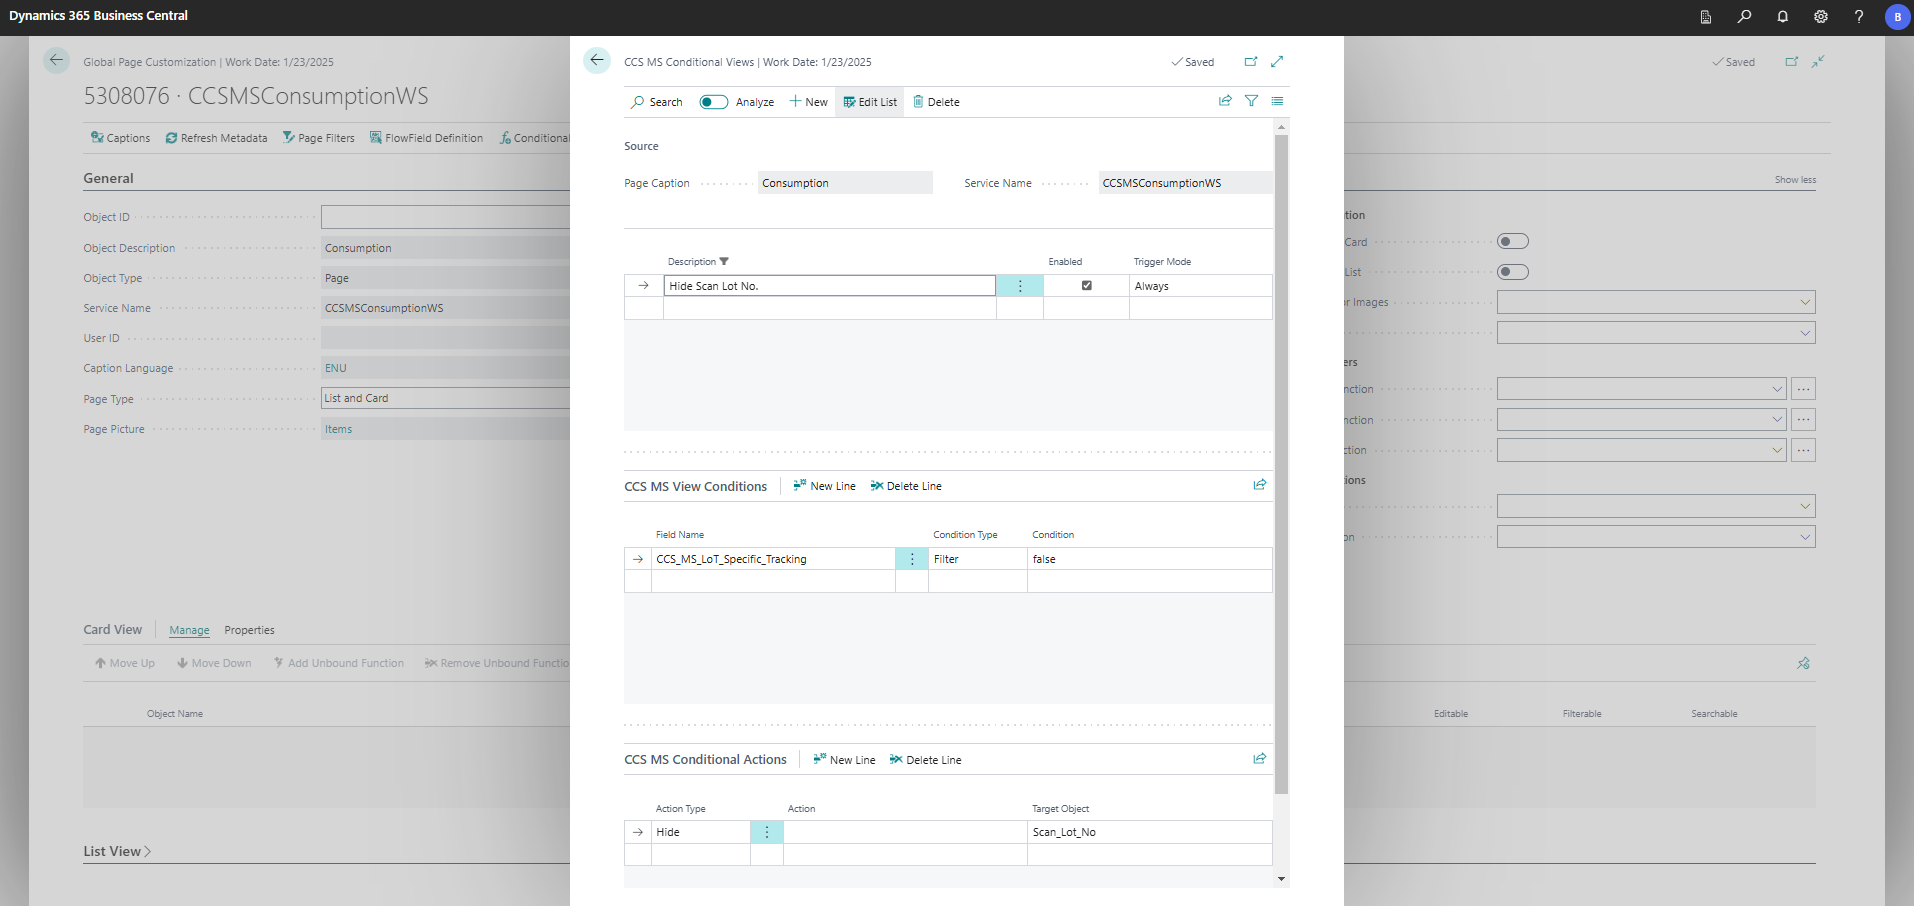The height and width of the screenshot is (906, 1914).
Task: Open Description column filter dropdown
Action: pos(724,262)
